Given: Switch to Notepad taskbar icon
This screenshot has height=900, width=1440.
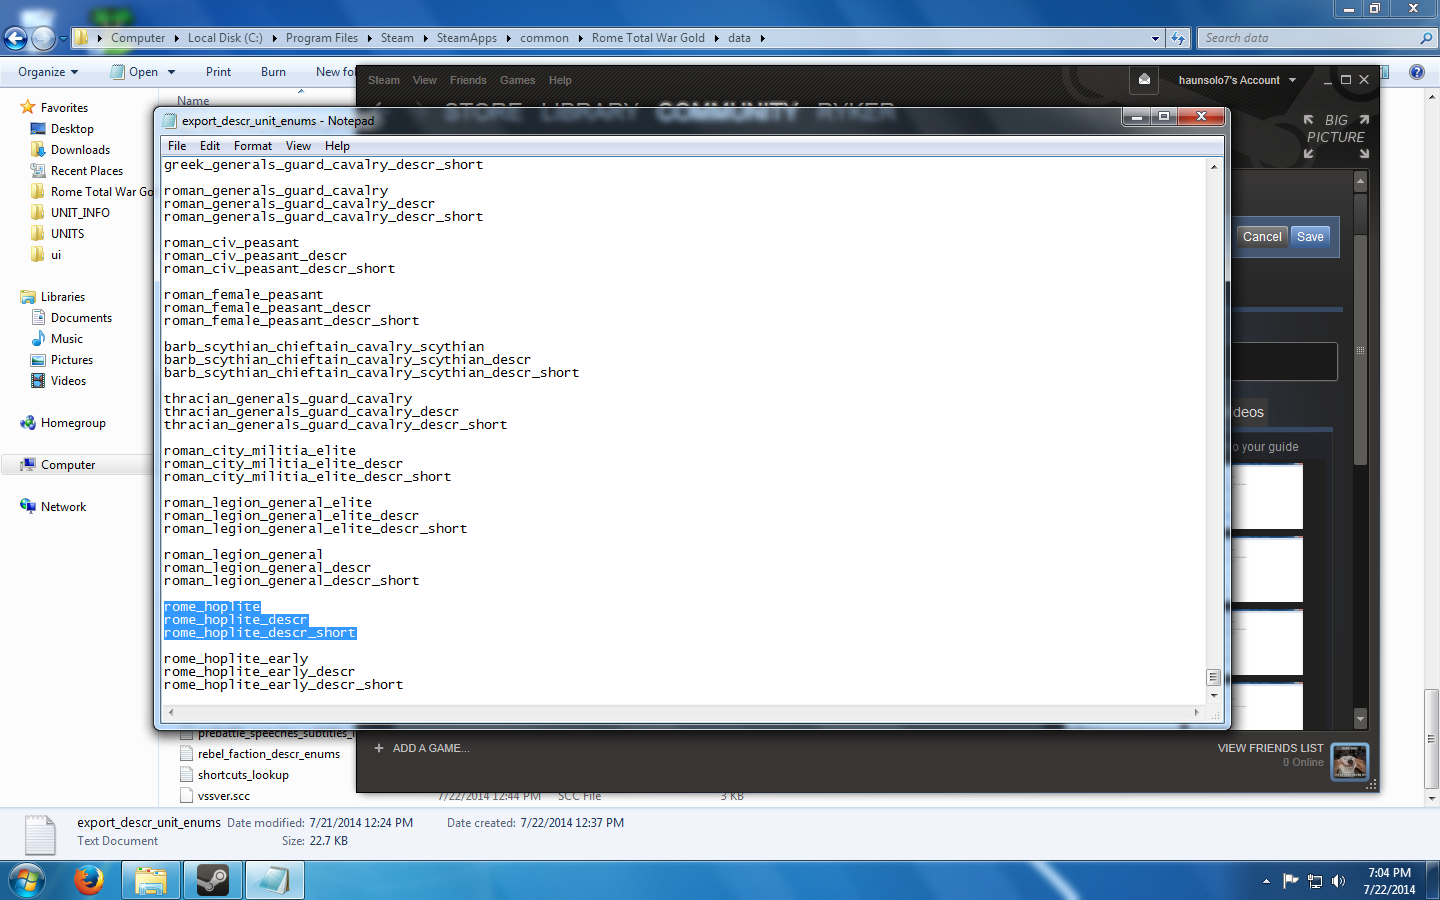Looking at the screenshot, I should [275, 880].
